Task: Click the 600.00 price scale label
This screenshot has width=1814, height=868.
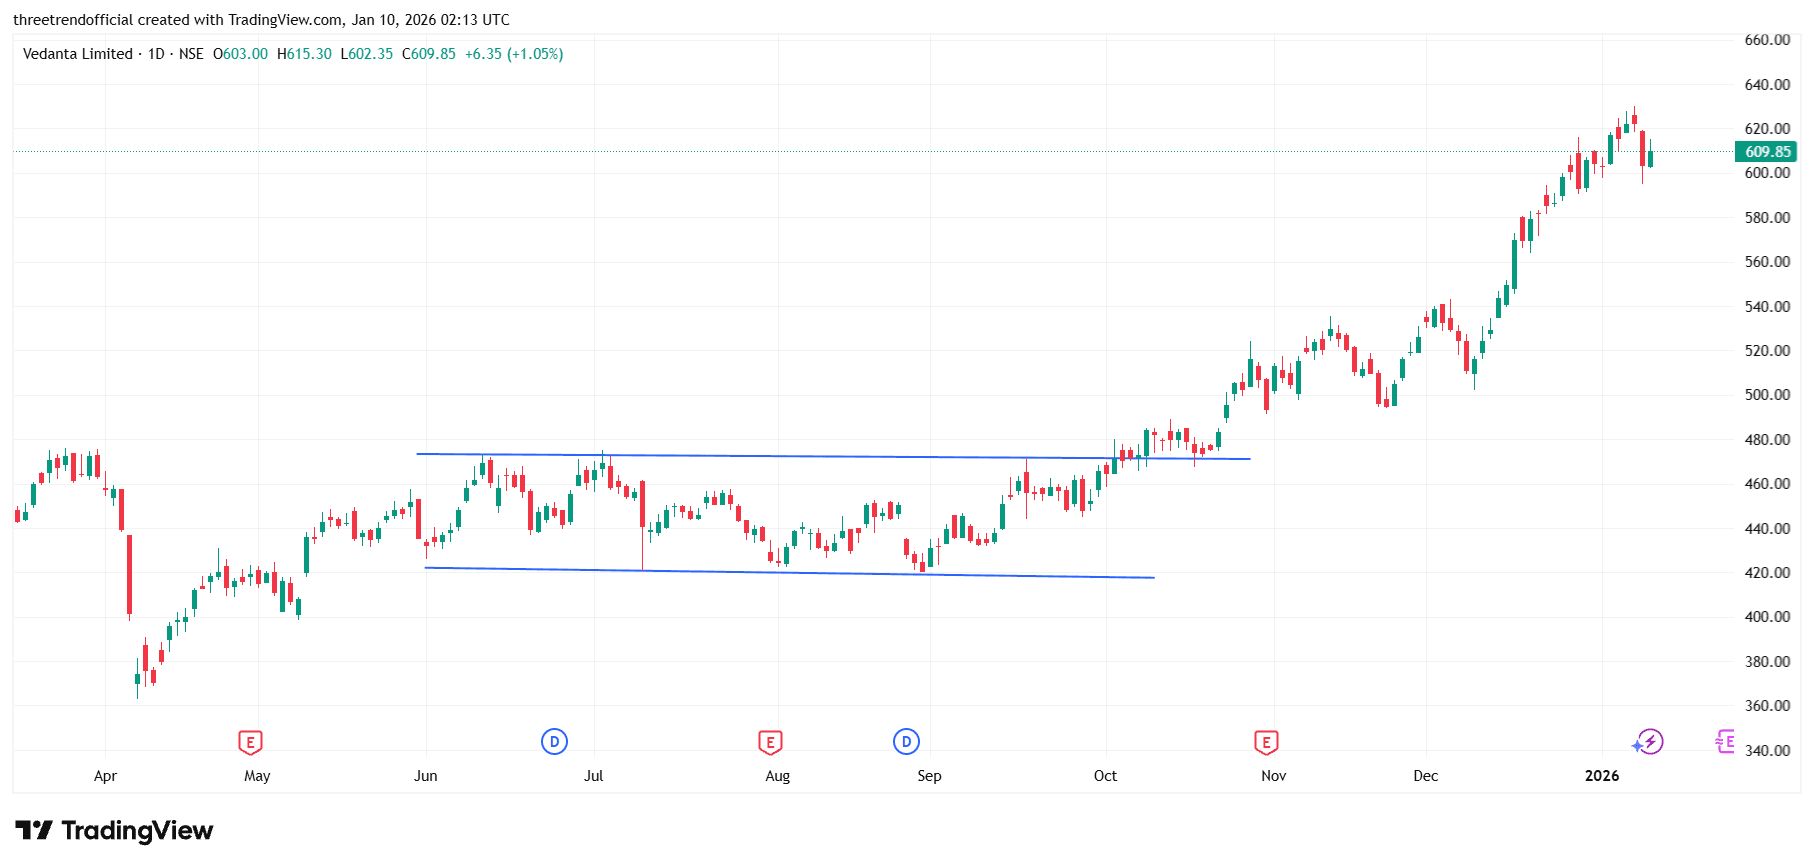Action: click(1767, 173)
